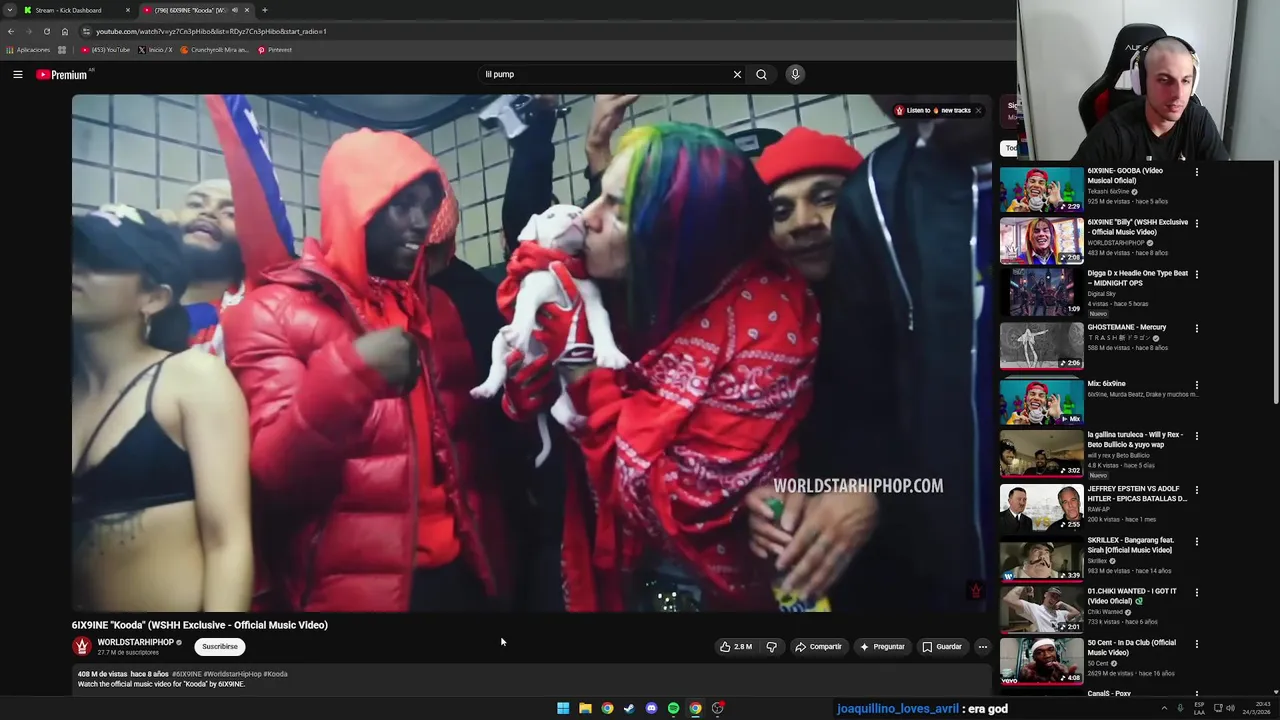The image size is (1280, 720).
Task: Open 6IX9INE 'Billy' video thumbnail
Action: 1041,240
